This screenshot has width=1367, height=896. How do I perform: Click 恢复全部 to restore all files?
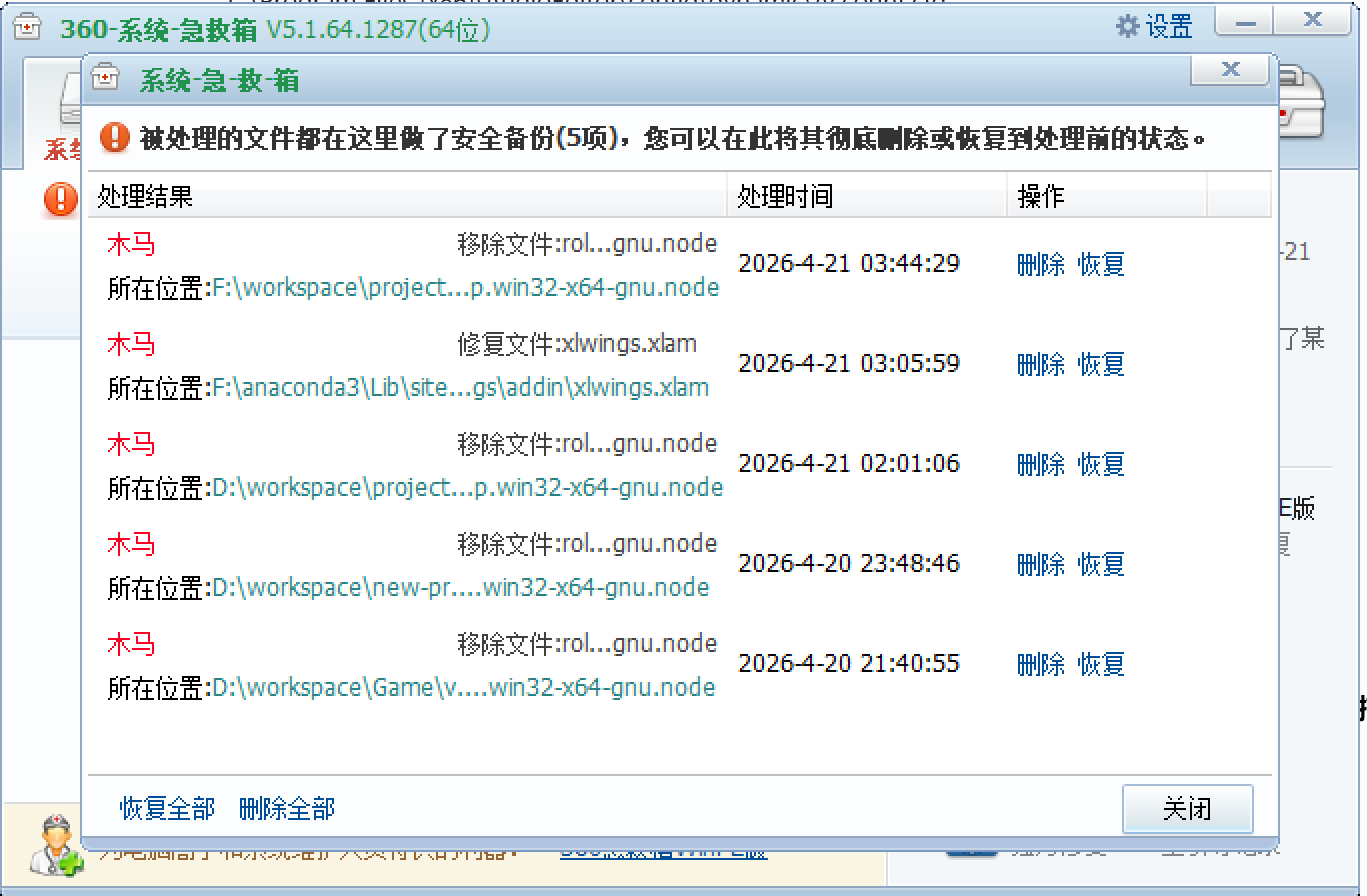167,808
